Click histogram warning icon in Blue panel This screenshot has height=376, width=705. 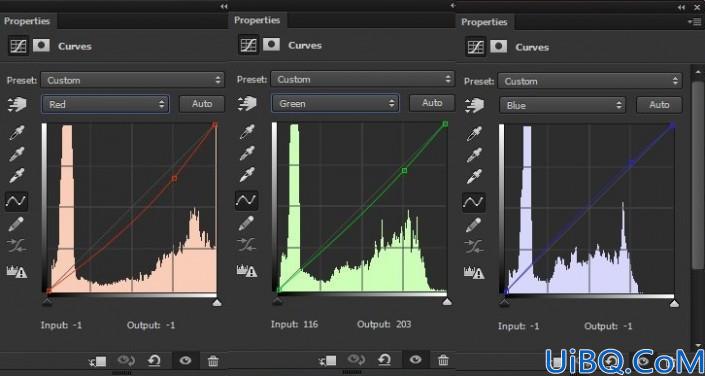(474, 272)
